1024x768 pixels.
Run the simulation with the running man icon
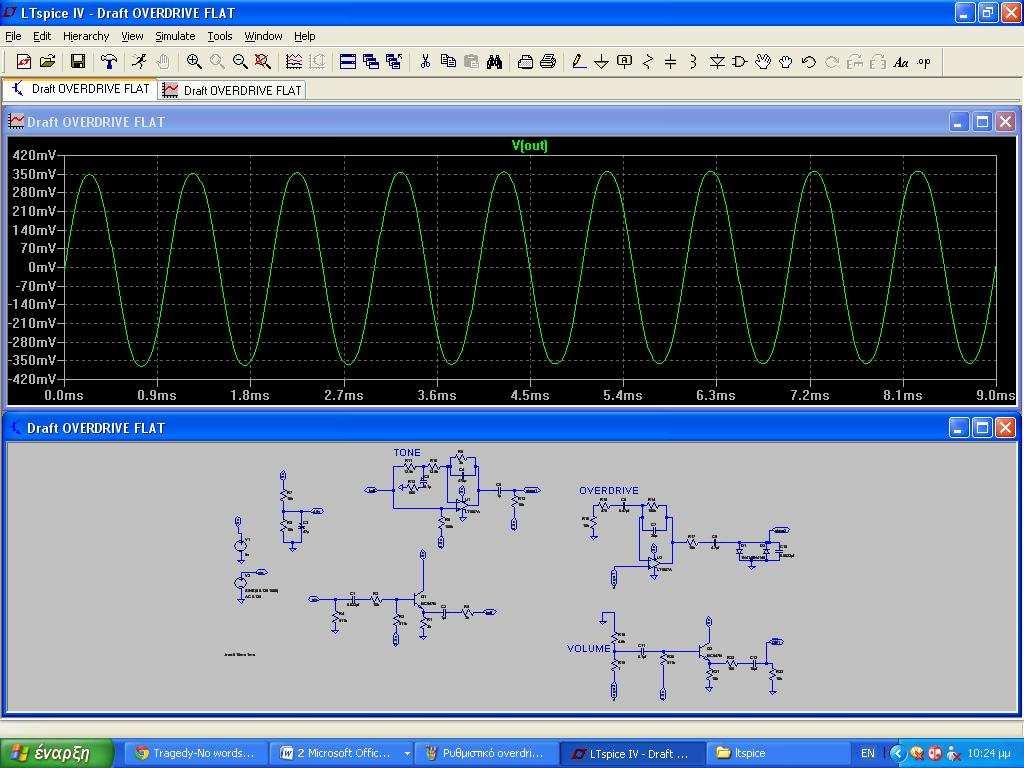coord(139,62)
